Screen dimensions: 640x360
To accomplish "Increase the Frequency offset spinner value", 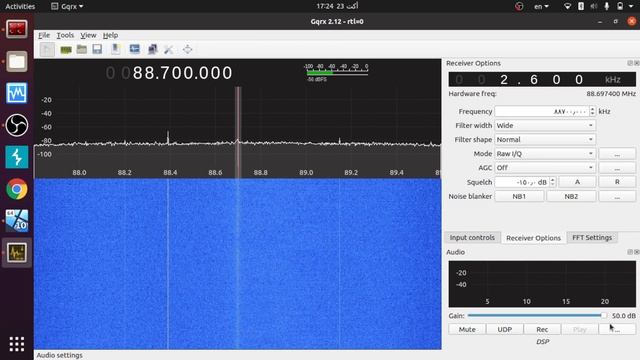I will (x=593, y=109).
